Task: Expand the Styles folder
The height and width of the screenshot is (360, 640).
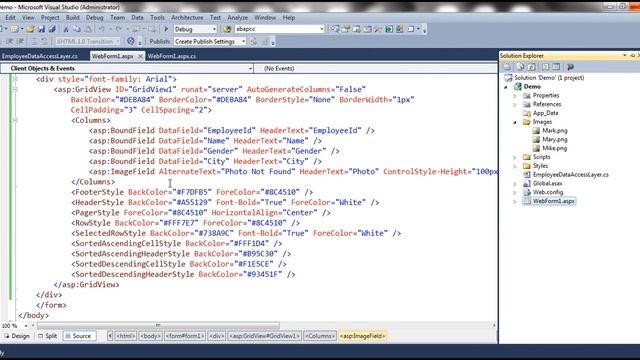Action: click(515, 166)
